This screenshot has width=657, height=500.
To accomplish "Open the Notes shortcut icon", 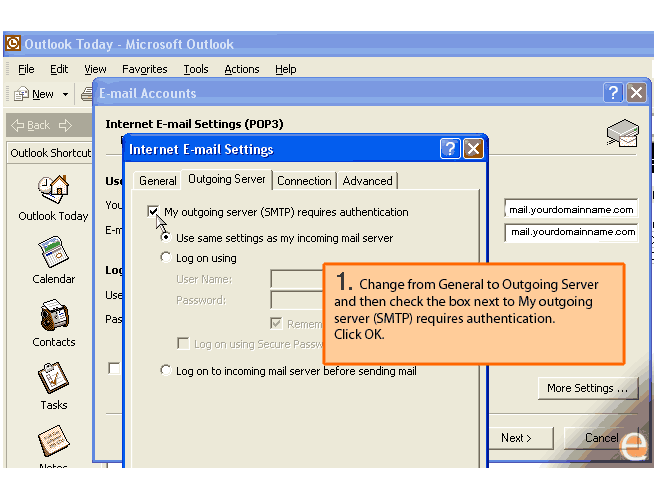I will (53, 441).
